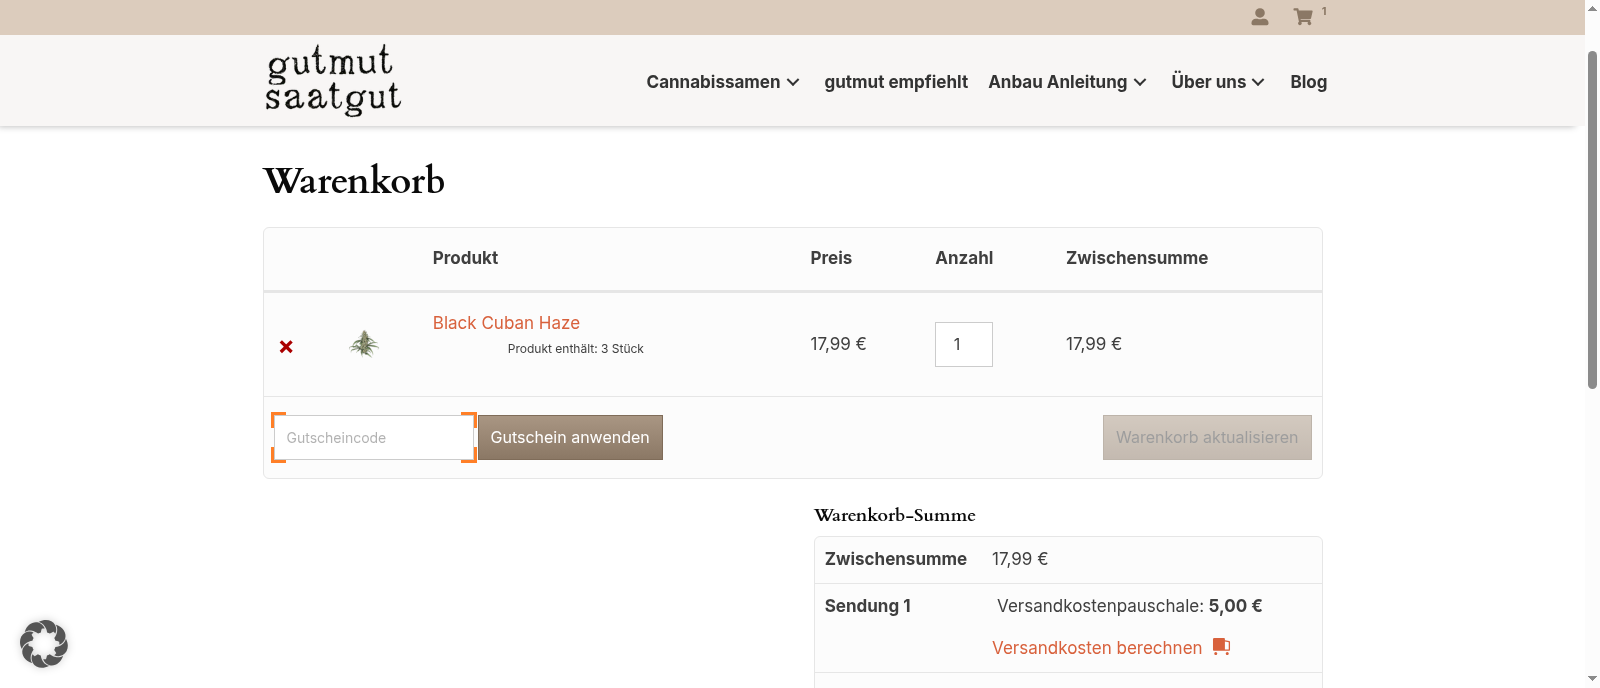Click the Warenkorb aktualisieren button
Screen dimensions: 1600x688
click(x=1206, y=437)
